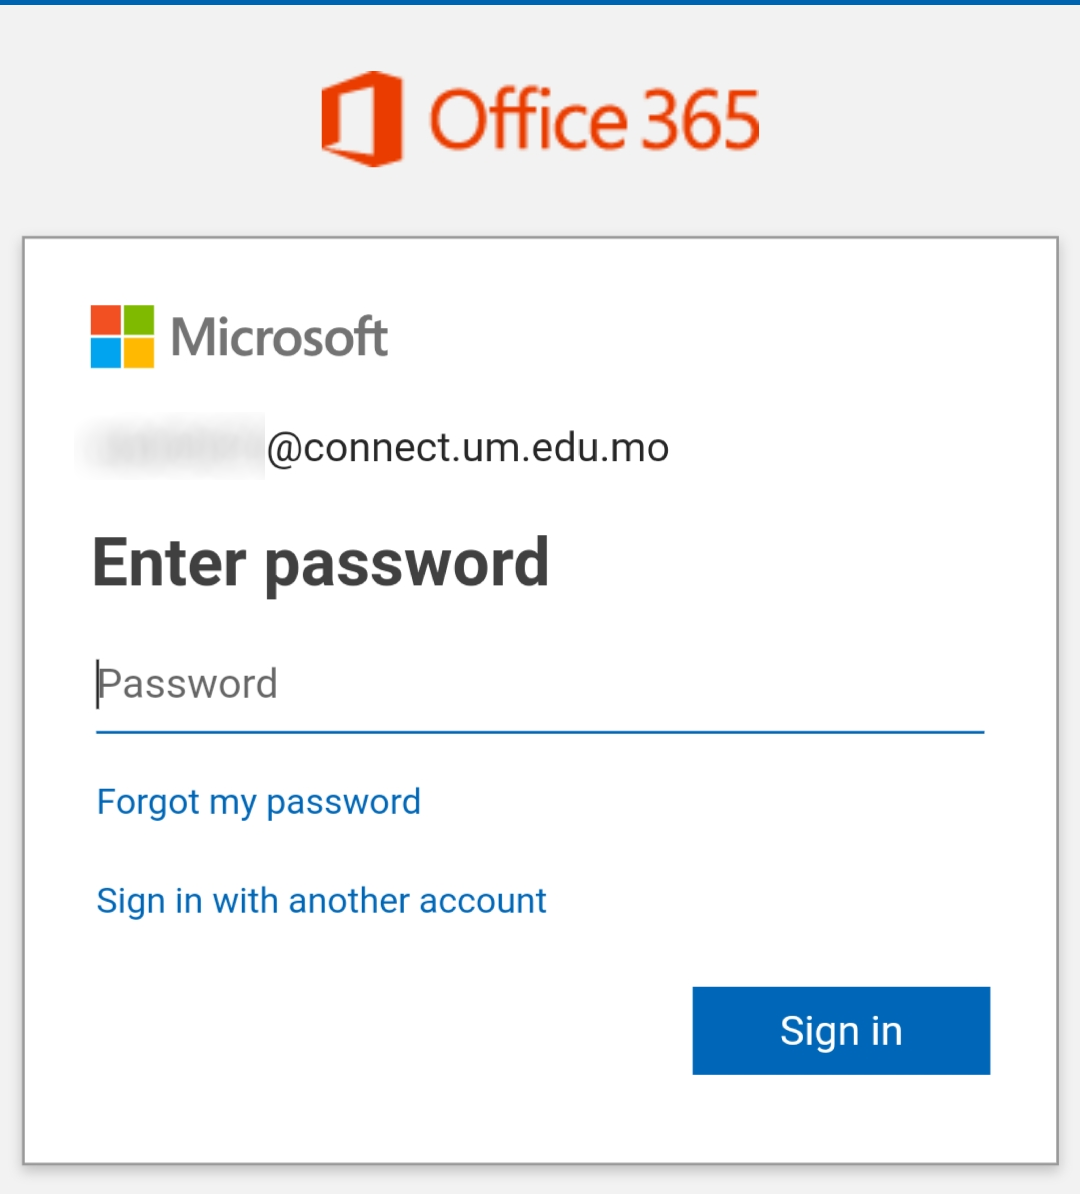1080x1194 pixels.
Task: Click the Office 365 wordmark text
Action: pyautogui.click(x=595, y=118)
